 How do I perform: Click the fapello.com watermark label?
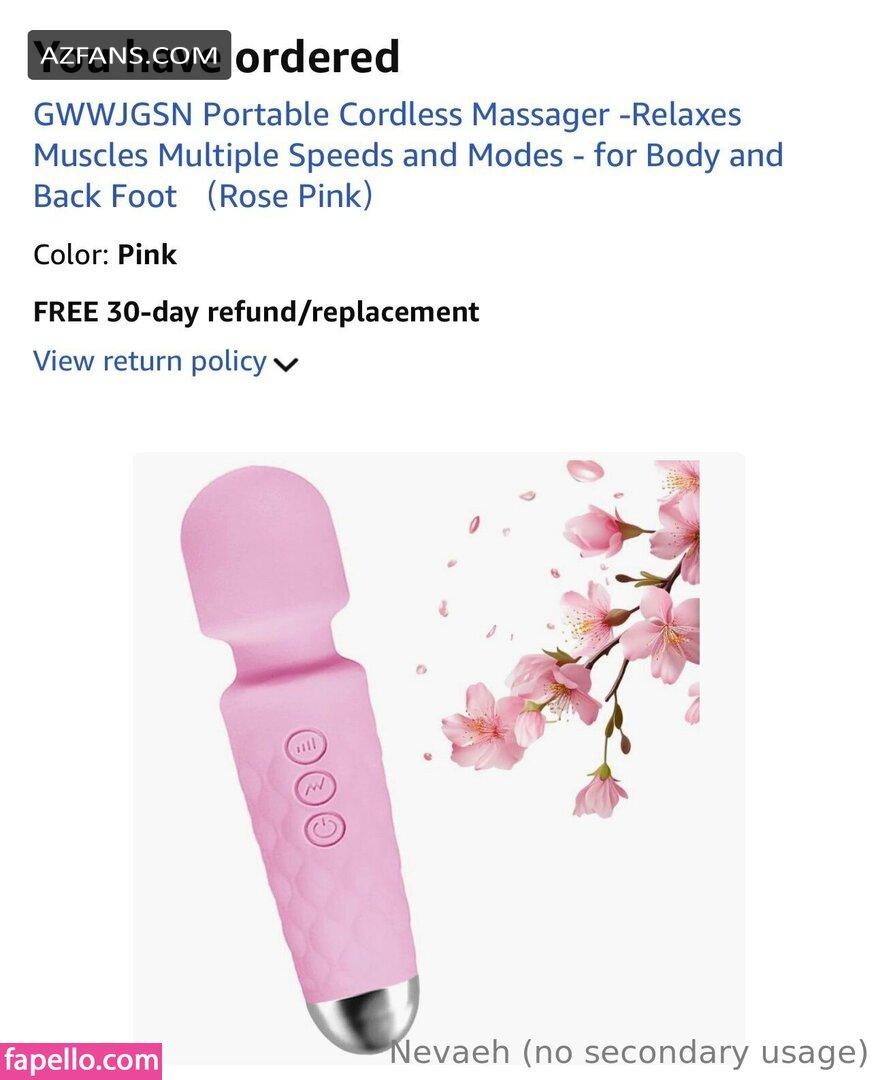click(x=81, y=1061)
